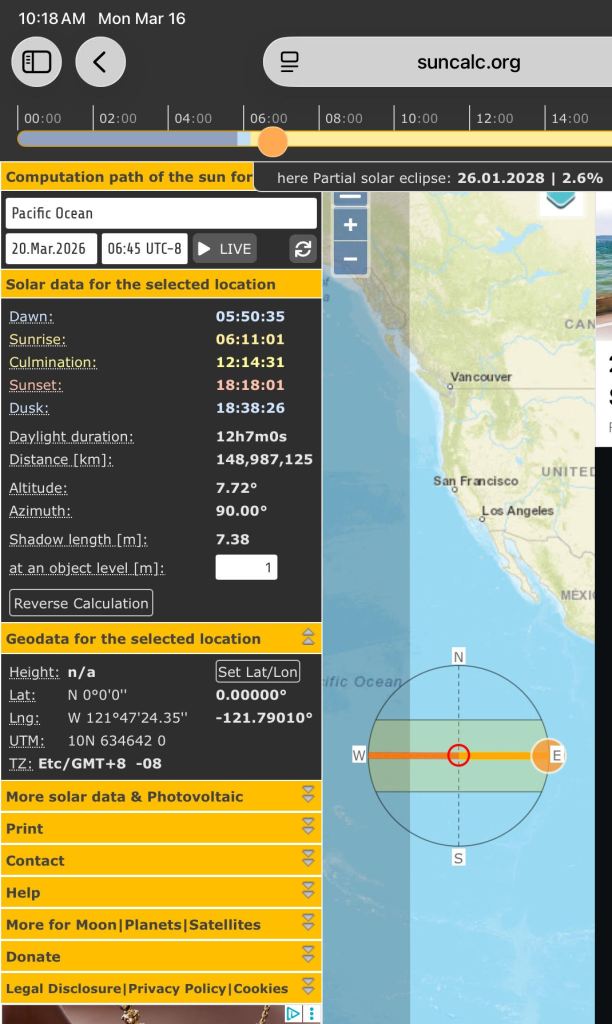Click the refresh date/time icon
This screenshot has width=612, height=1024.
coord(303,249)
